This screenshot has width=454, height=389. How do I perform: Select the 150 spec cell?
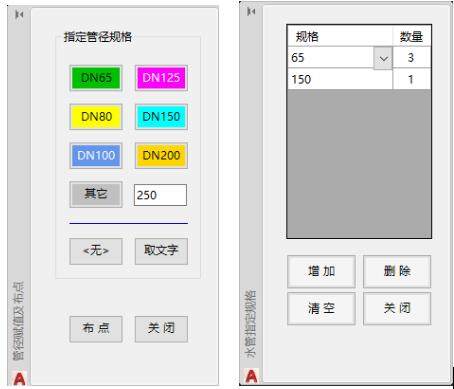[x=340, y=79]
